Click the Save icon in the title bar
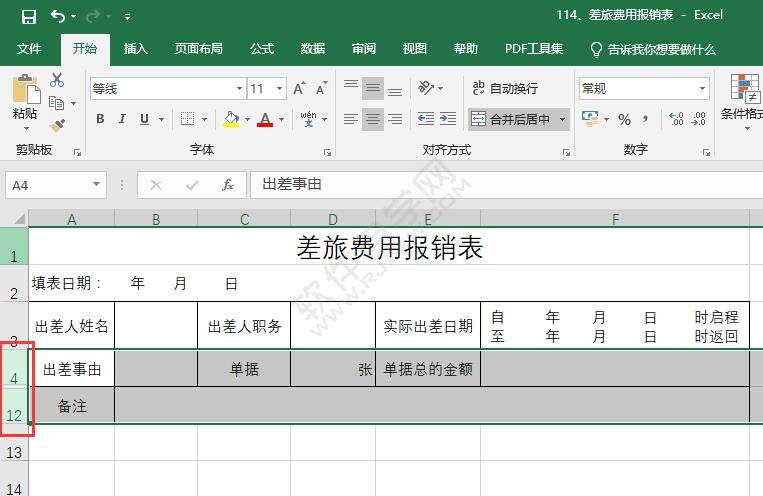Viewport: 763px width, 496px height. [28, 16]
